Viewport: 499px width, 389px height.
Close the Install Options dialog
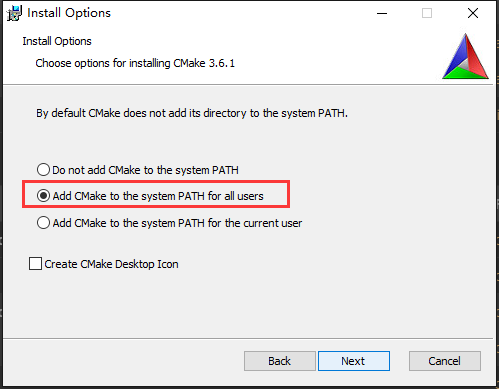(x=473, y=13)
